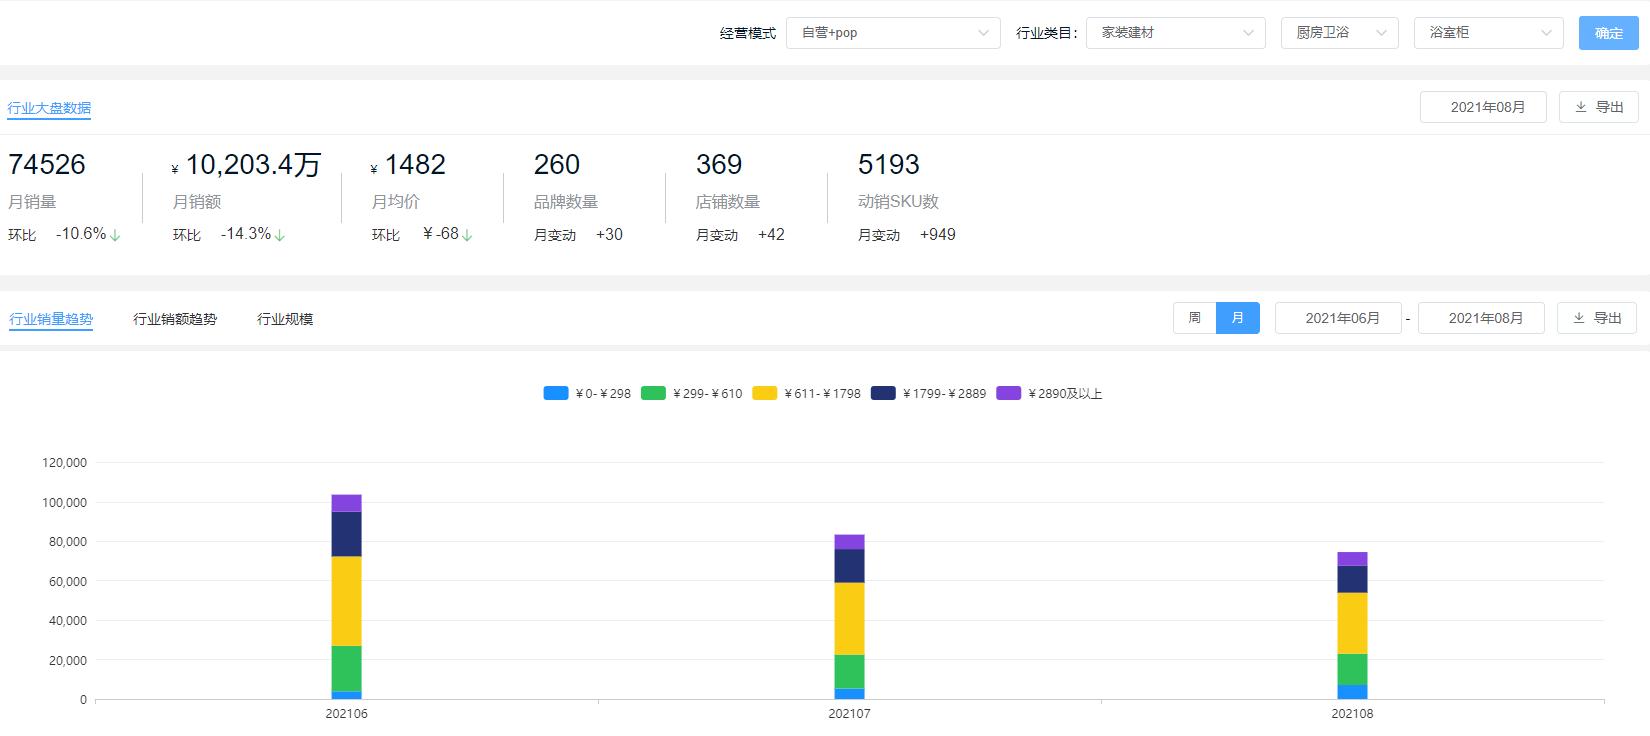Click the 确定 confirm button
1650x736 pixels.
[1608, 33]
